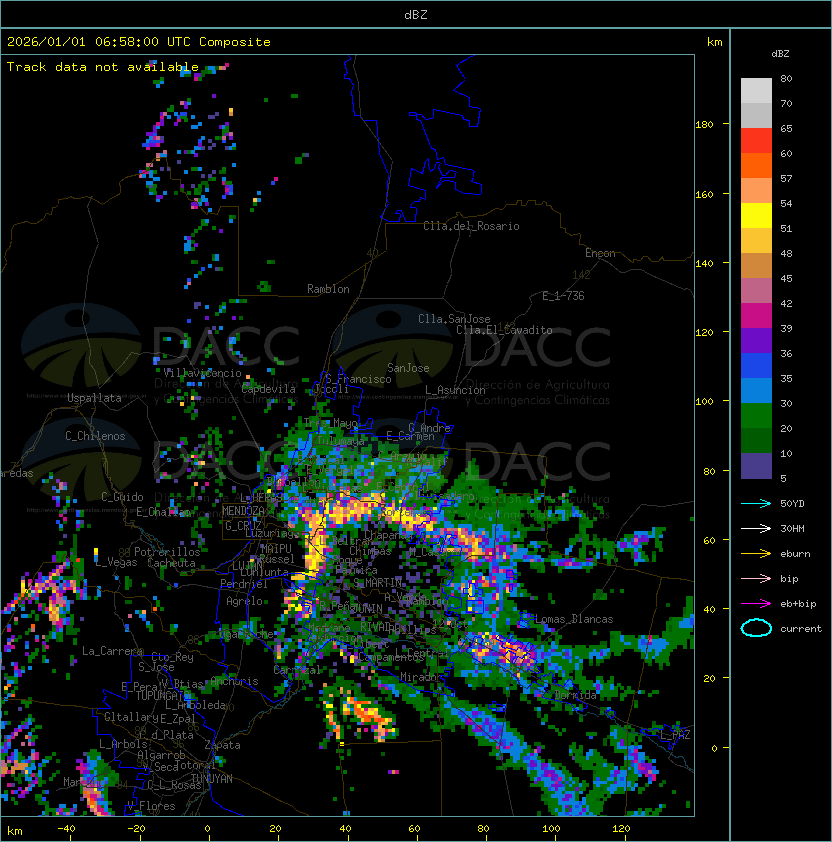Select the red 60-65 dBZ swatch
832x842 pixels.
(756, 141)
